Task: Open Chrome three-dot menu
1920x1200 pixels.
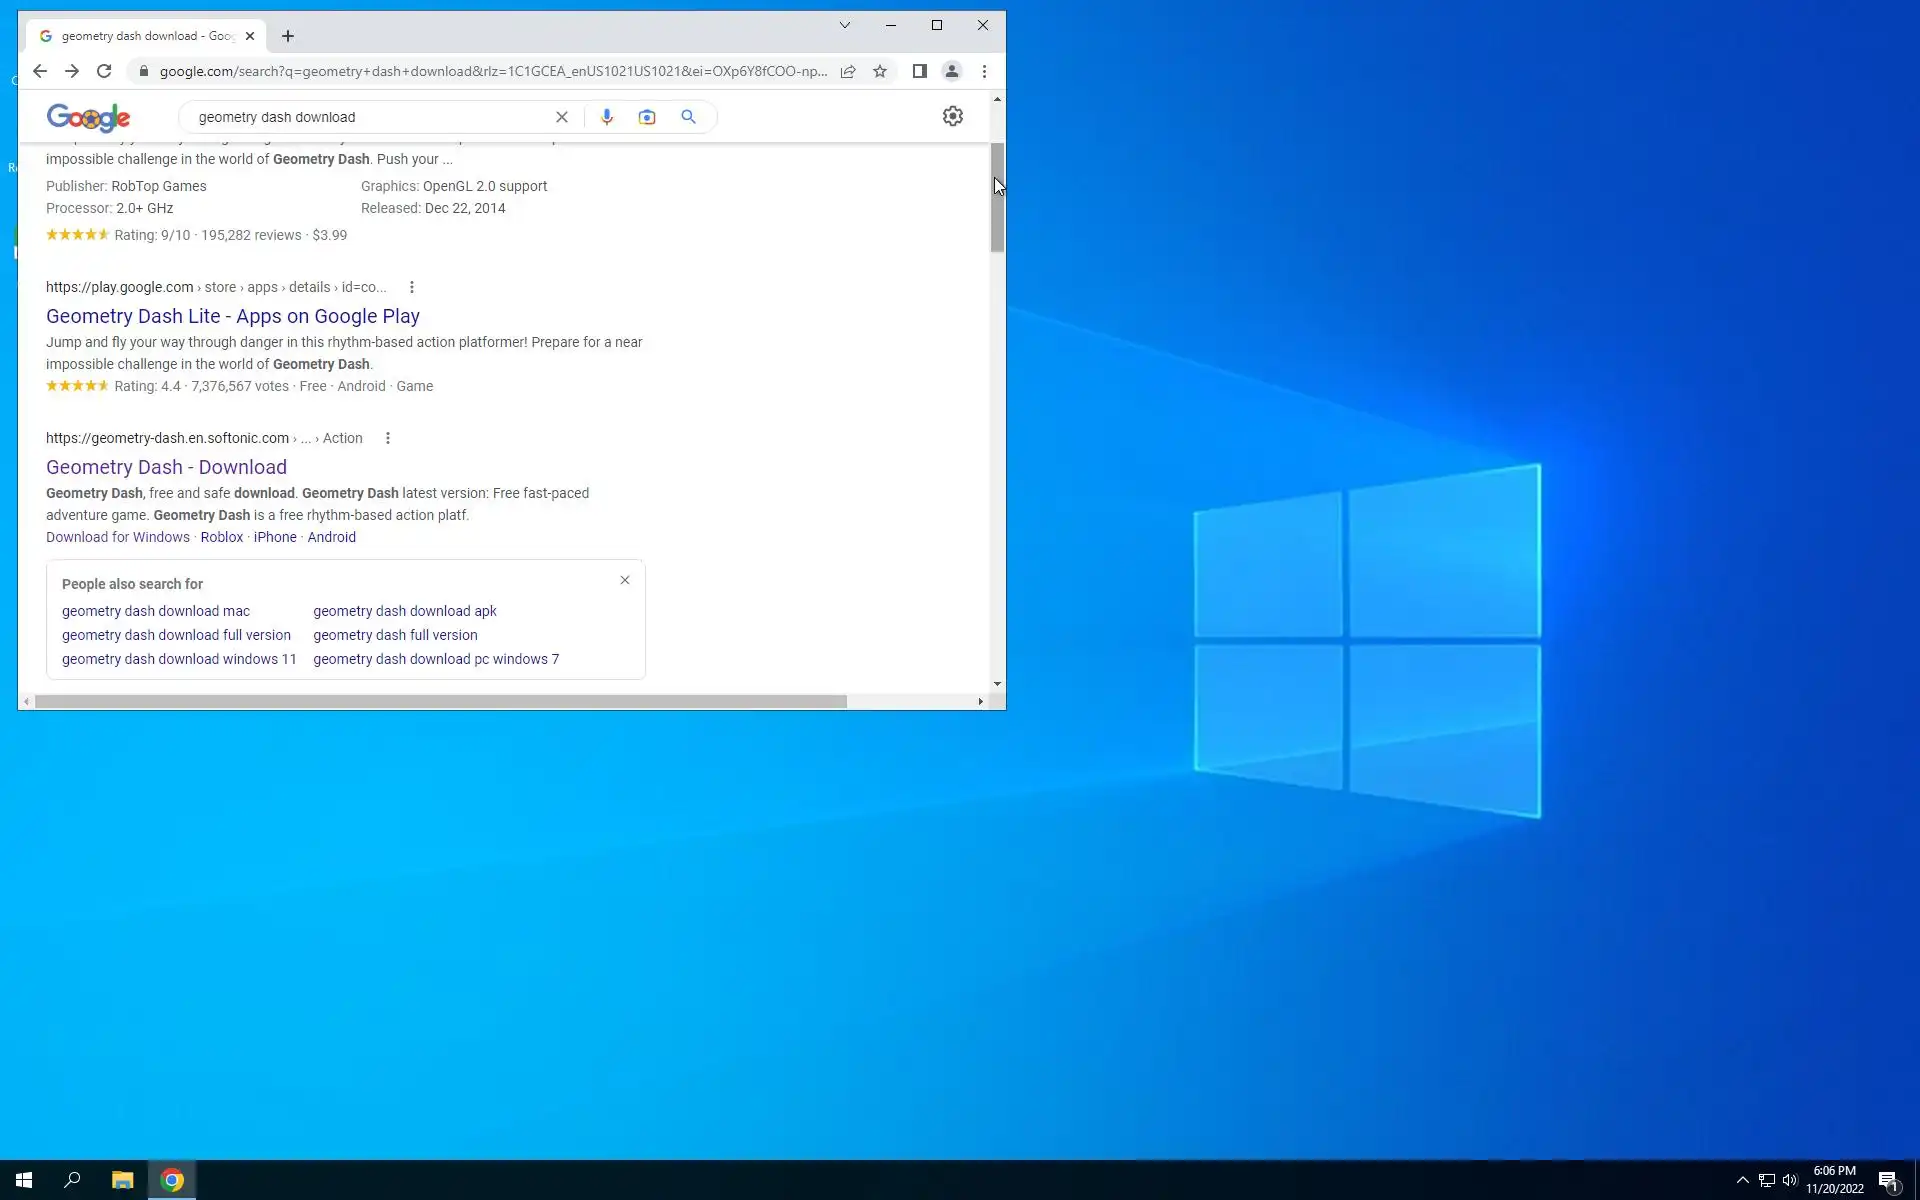Action: [x=984, y=71]
